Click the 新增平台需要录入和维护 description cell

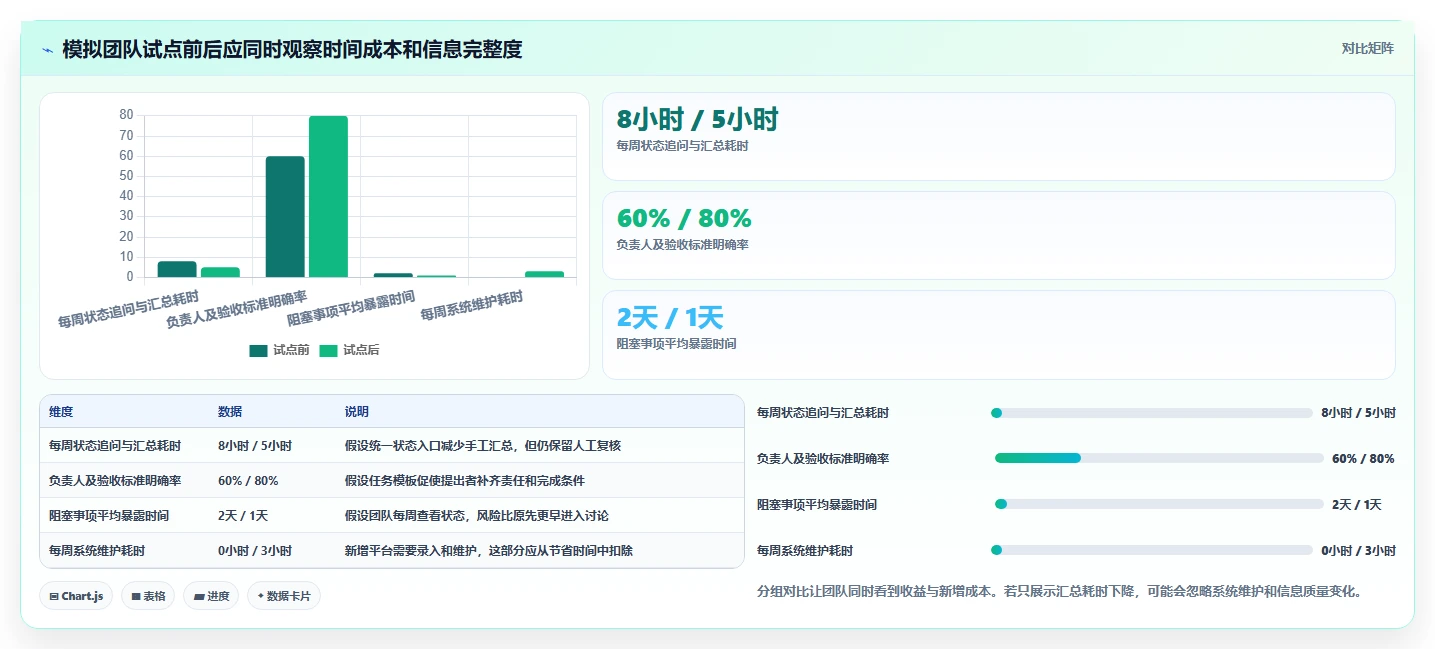click(x=489, y=550)
